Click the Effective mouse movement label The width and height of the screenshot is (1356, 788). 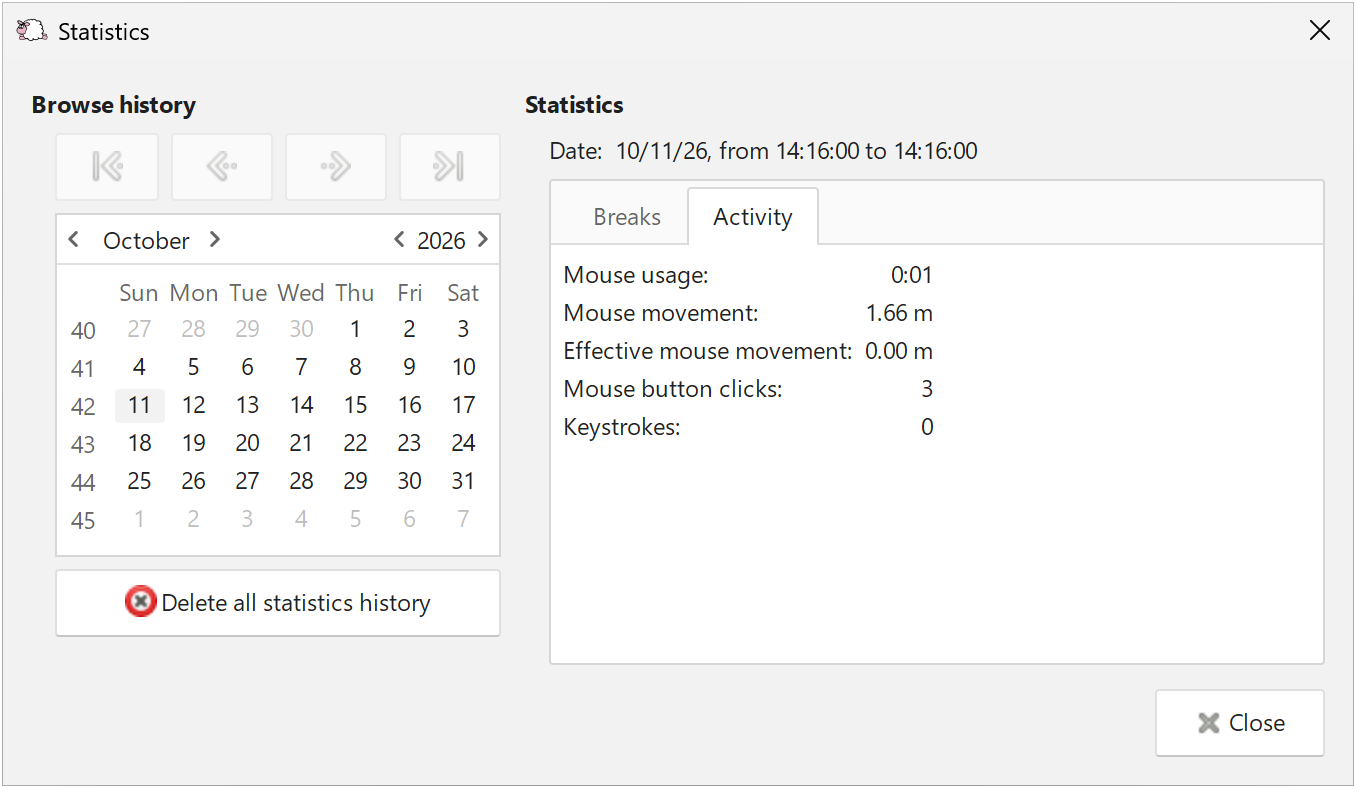click(x=708, y=351)
